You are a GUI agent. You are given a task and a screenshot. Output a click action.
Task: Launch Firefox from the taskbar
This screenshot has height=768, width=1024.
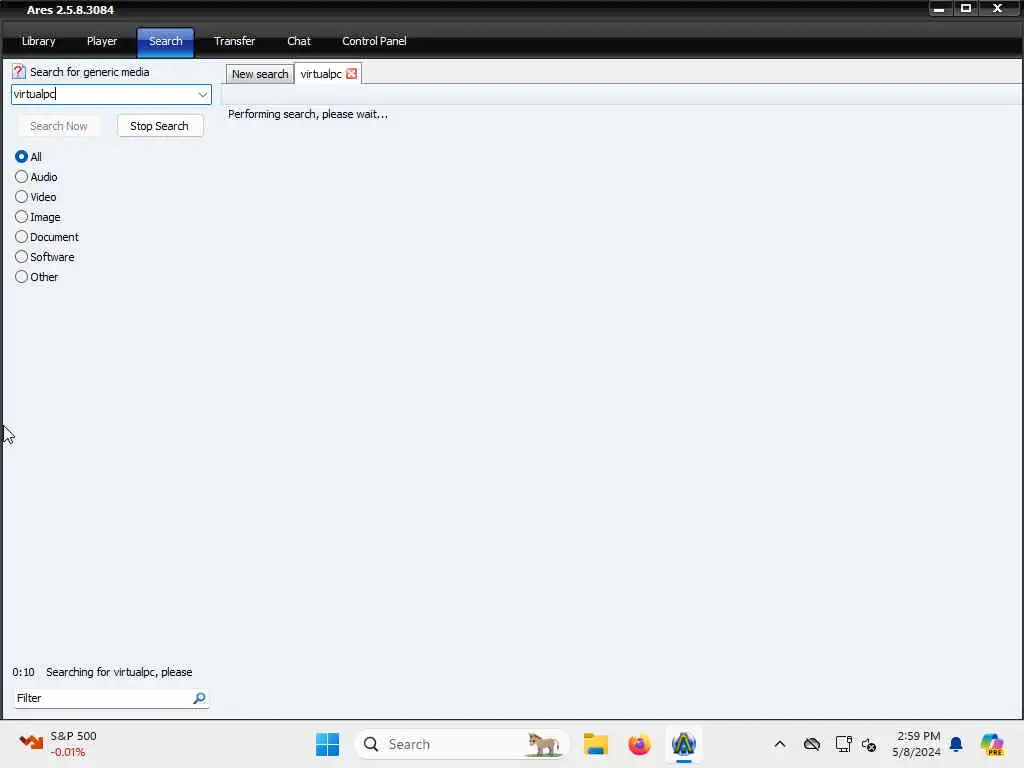[x=639, y=744]
